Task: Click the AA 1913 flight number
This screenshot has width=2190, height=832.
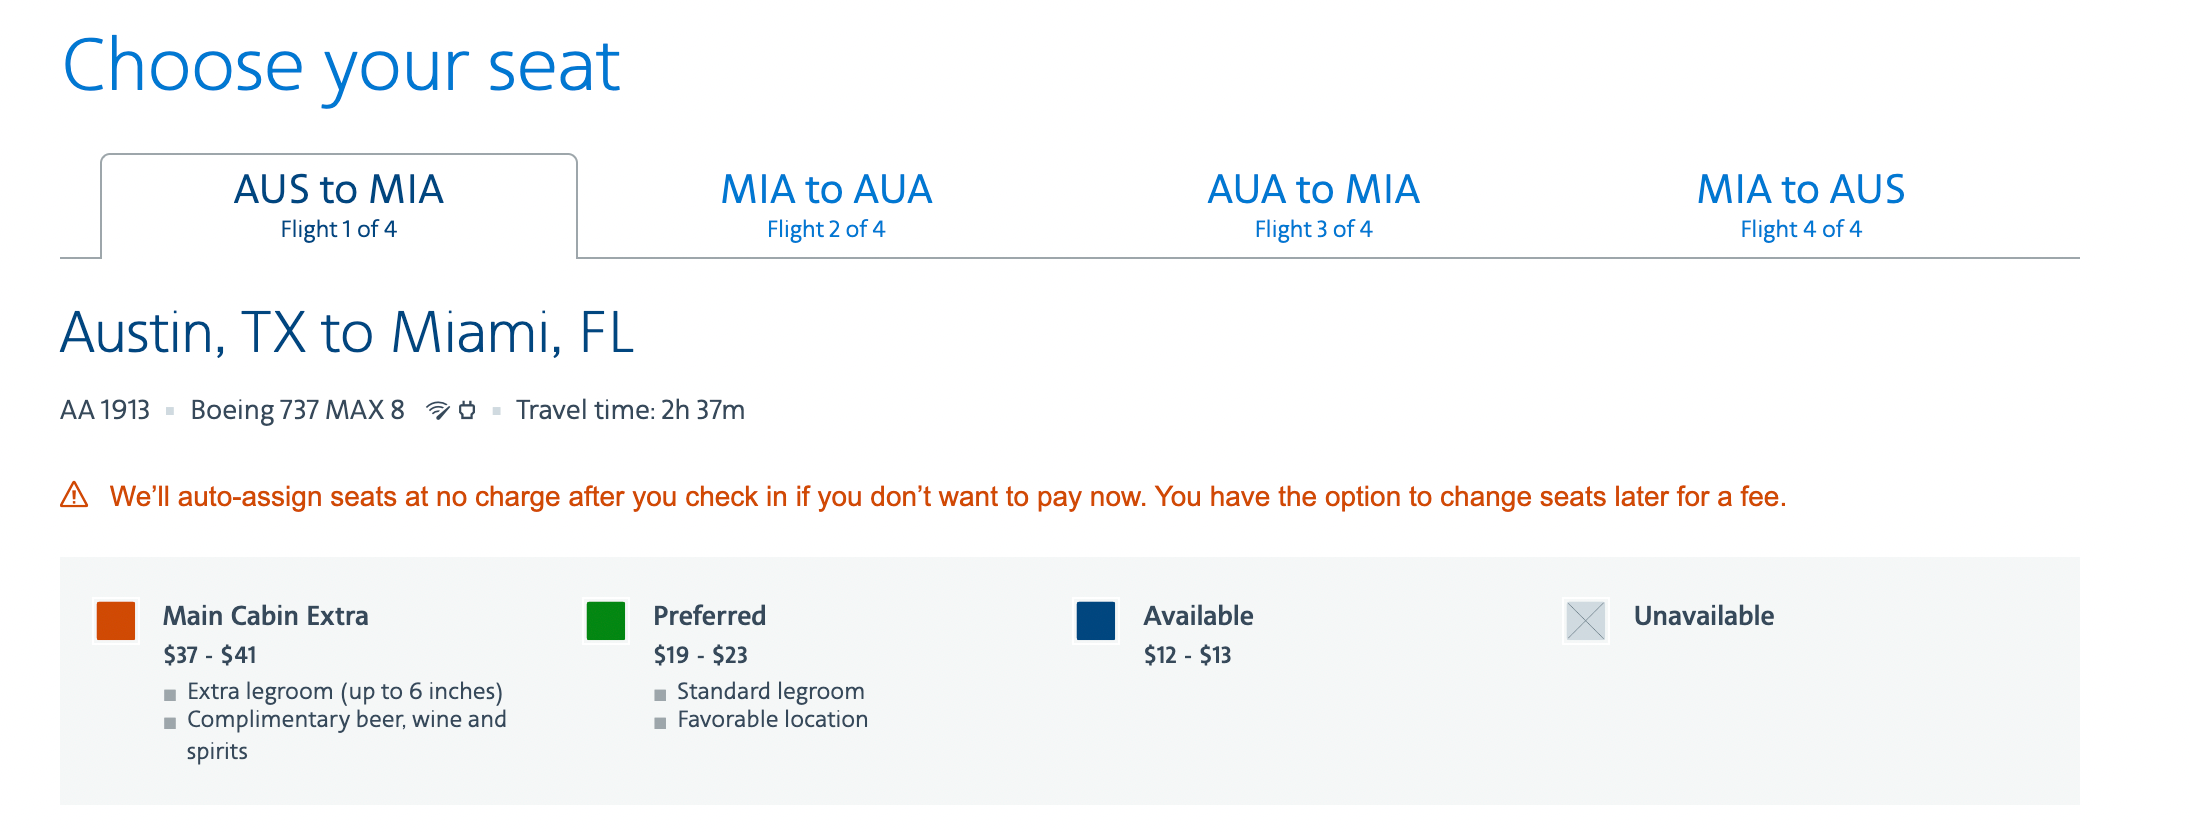Action: (105, 410)
